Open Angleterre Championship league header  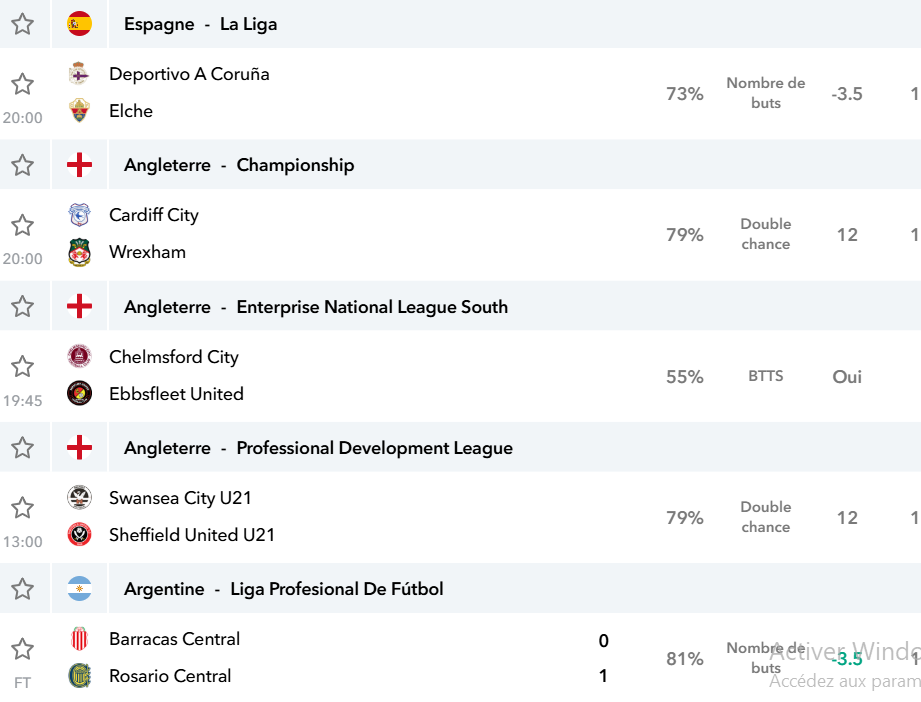tap(239, 165)
